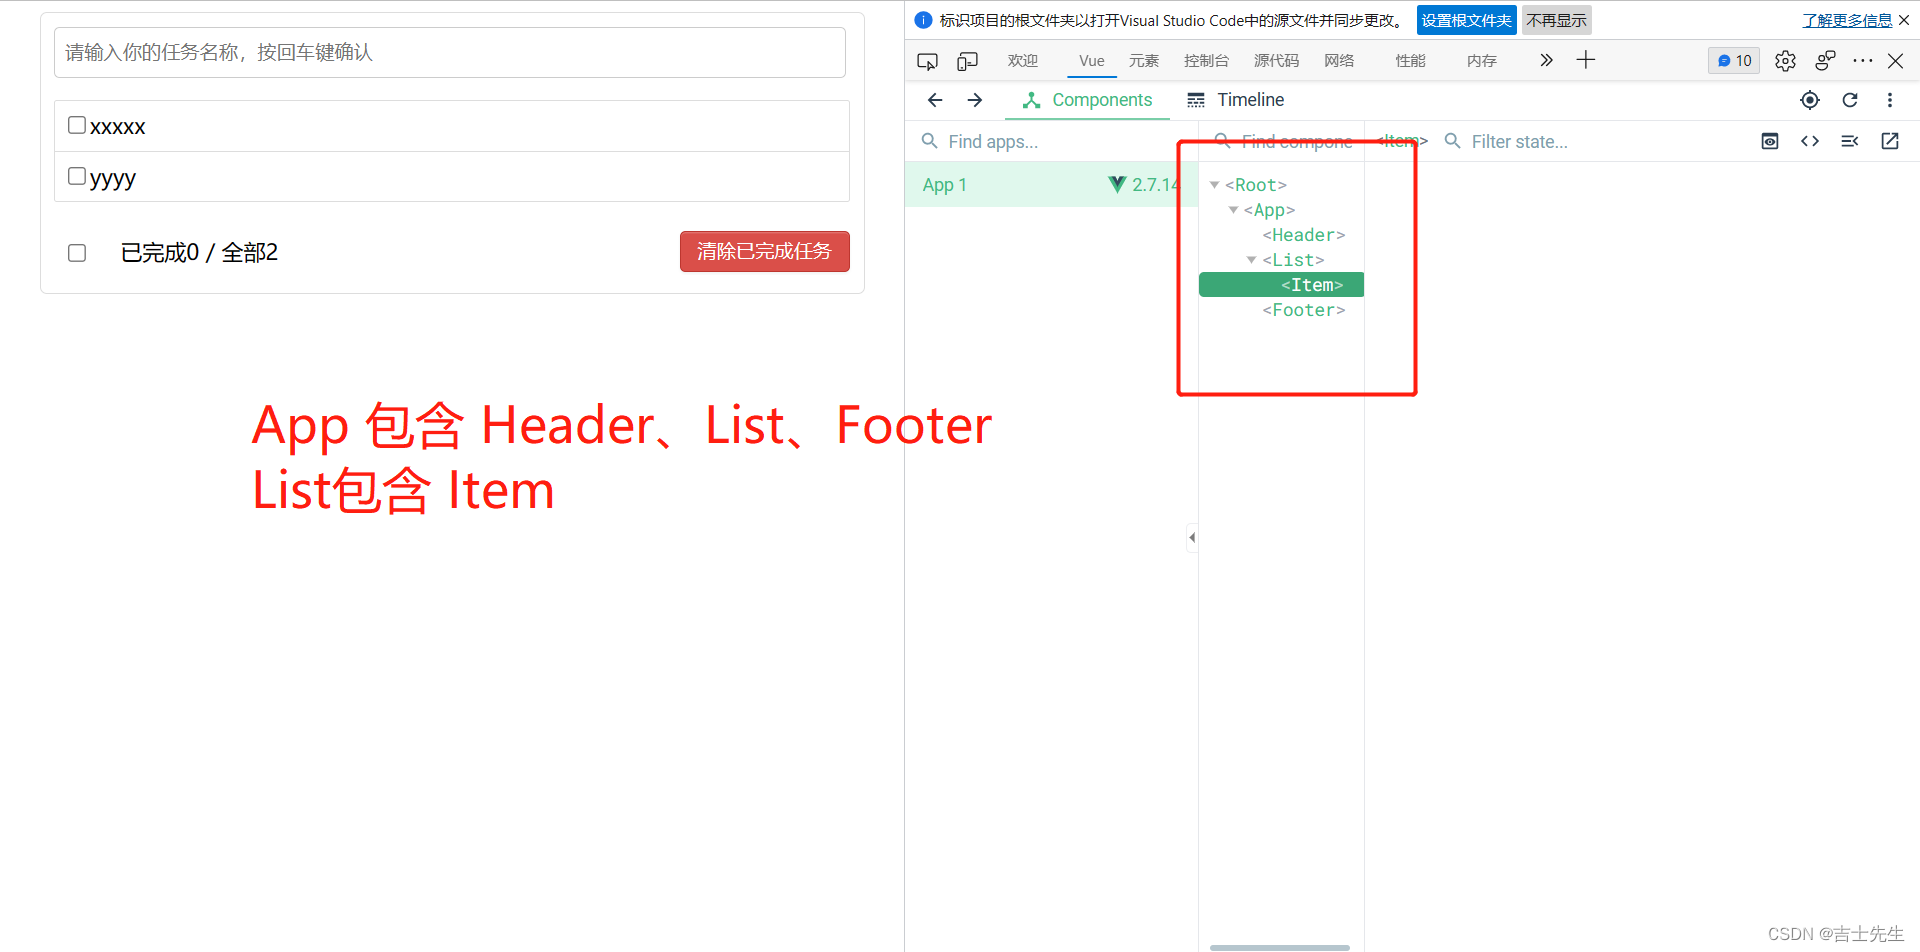Focus the task name input field
This screenshot has height=952, width=1920.
click(x=450, y=52)
